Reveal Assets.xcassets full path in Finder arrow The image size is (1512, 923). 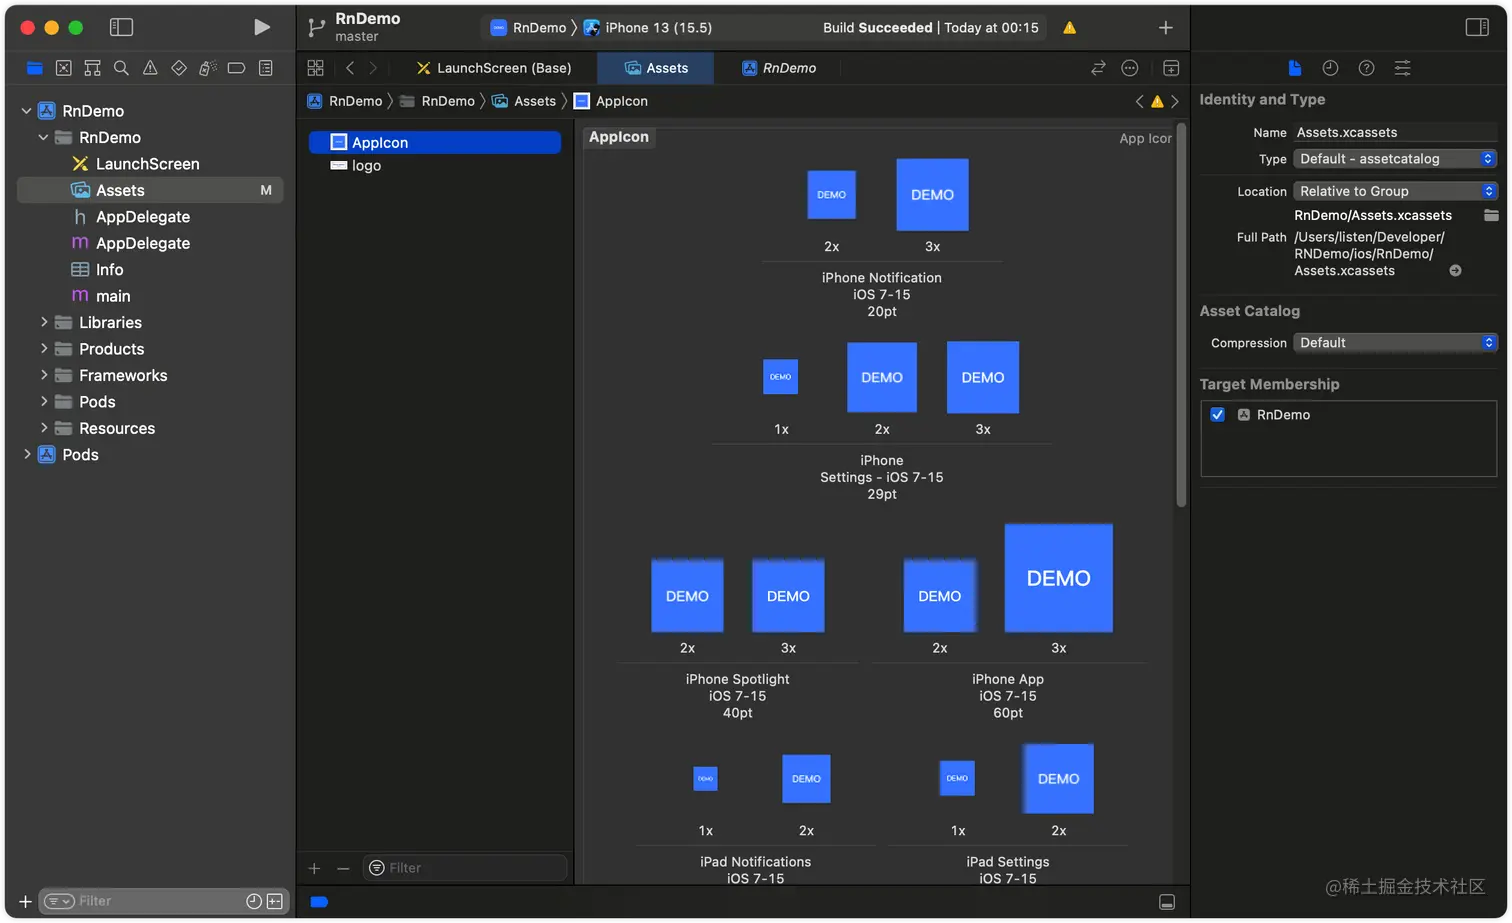click(x=1455, y=271)
